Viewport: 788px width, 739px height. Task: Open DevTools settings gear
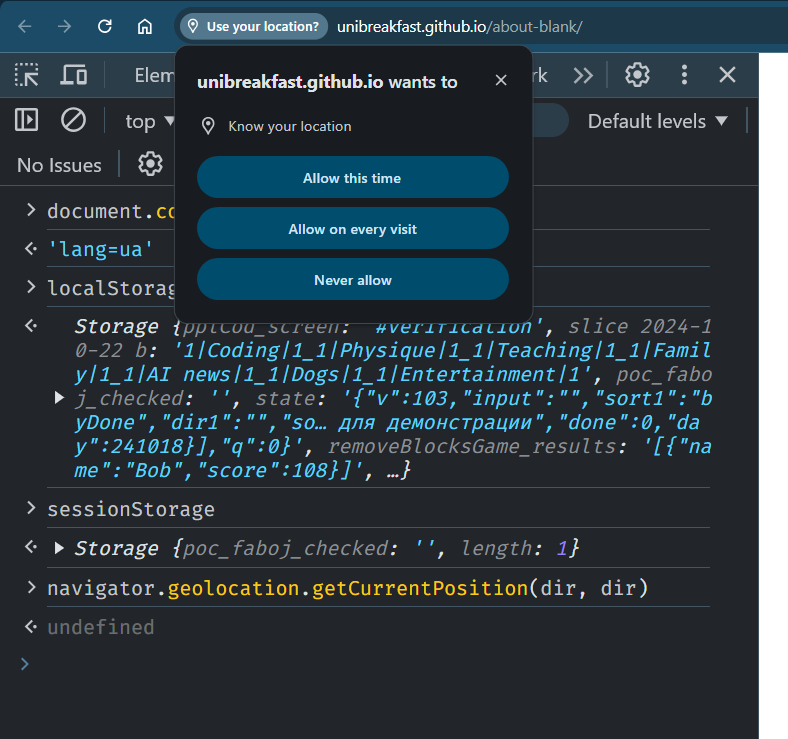click(637, 75)
